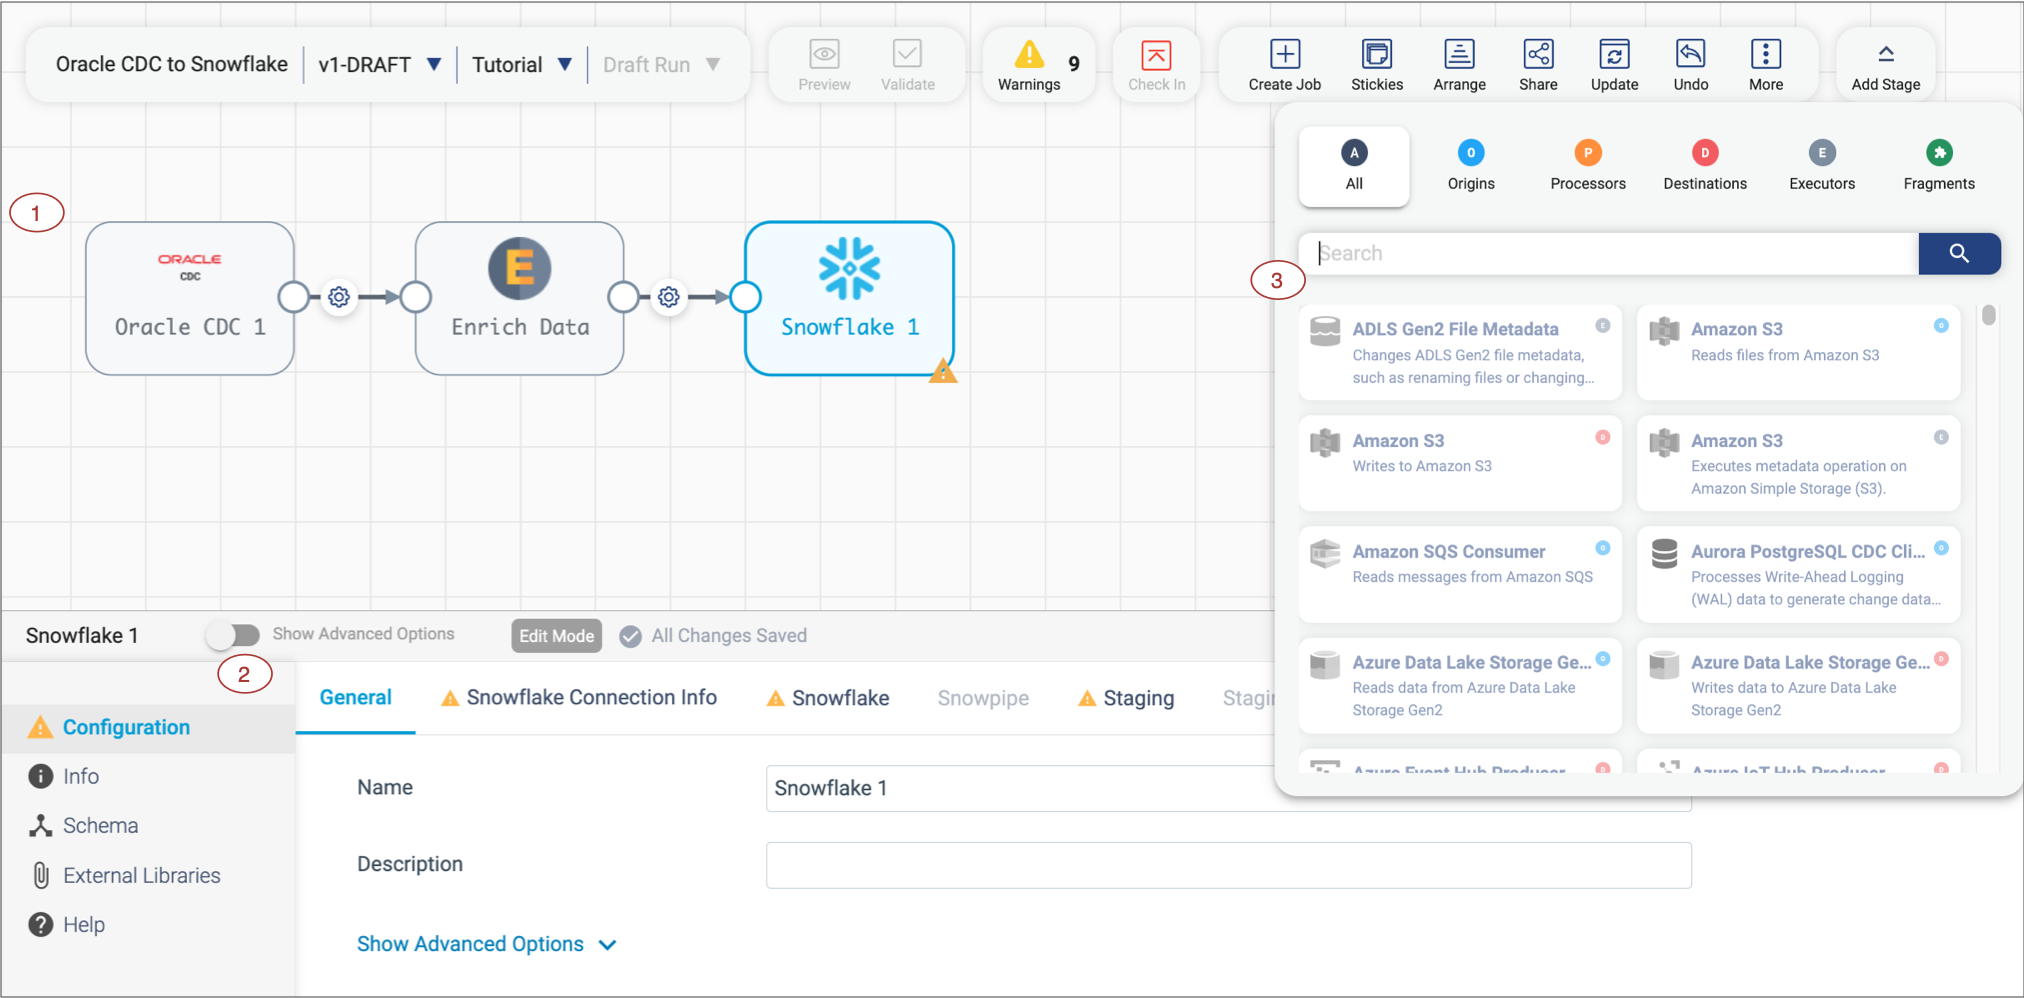This screenshot has width=2024, height=998.
Task: Switch to the Staging tab
Action: click(x=1126, y=697)
